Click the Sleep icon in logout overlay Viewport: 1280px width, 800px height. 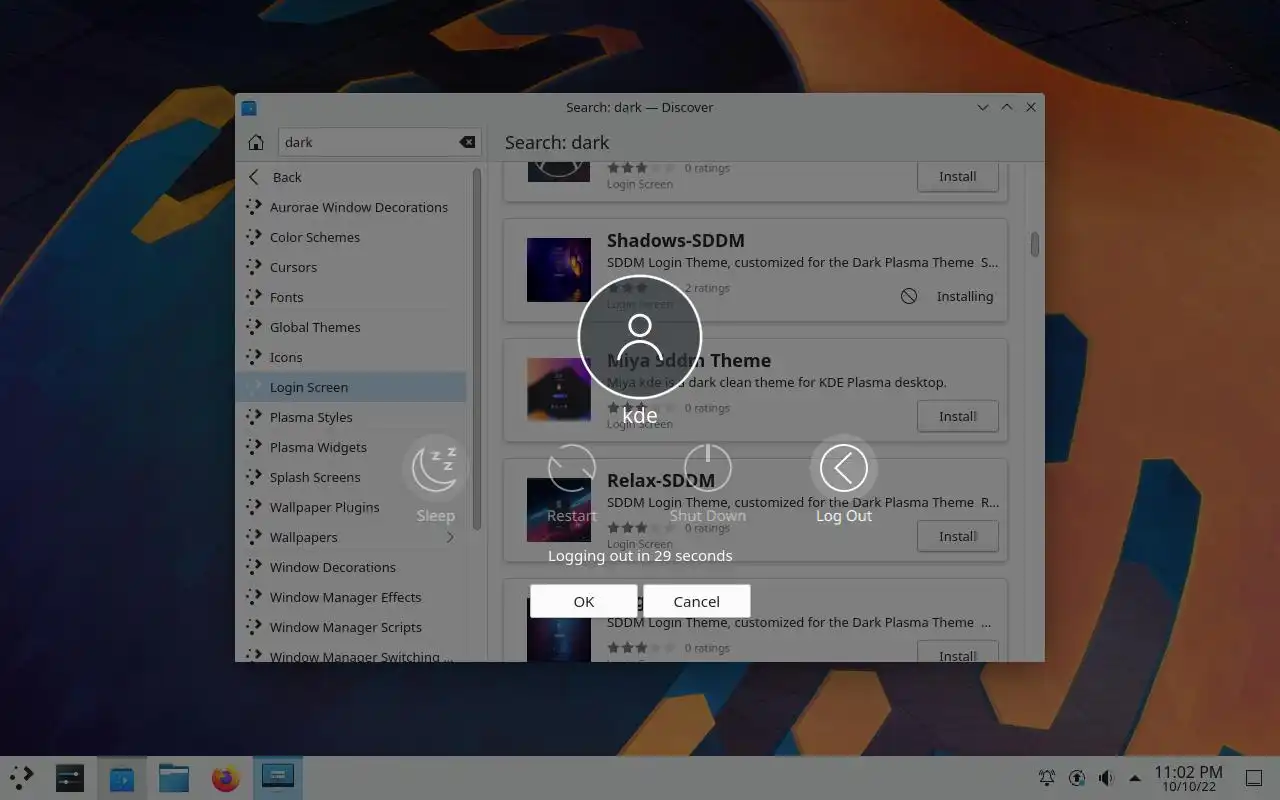coord(436,468)
